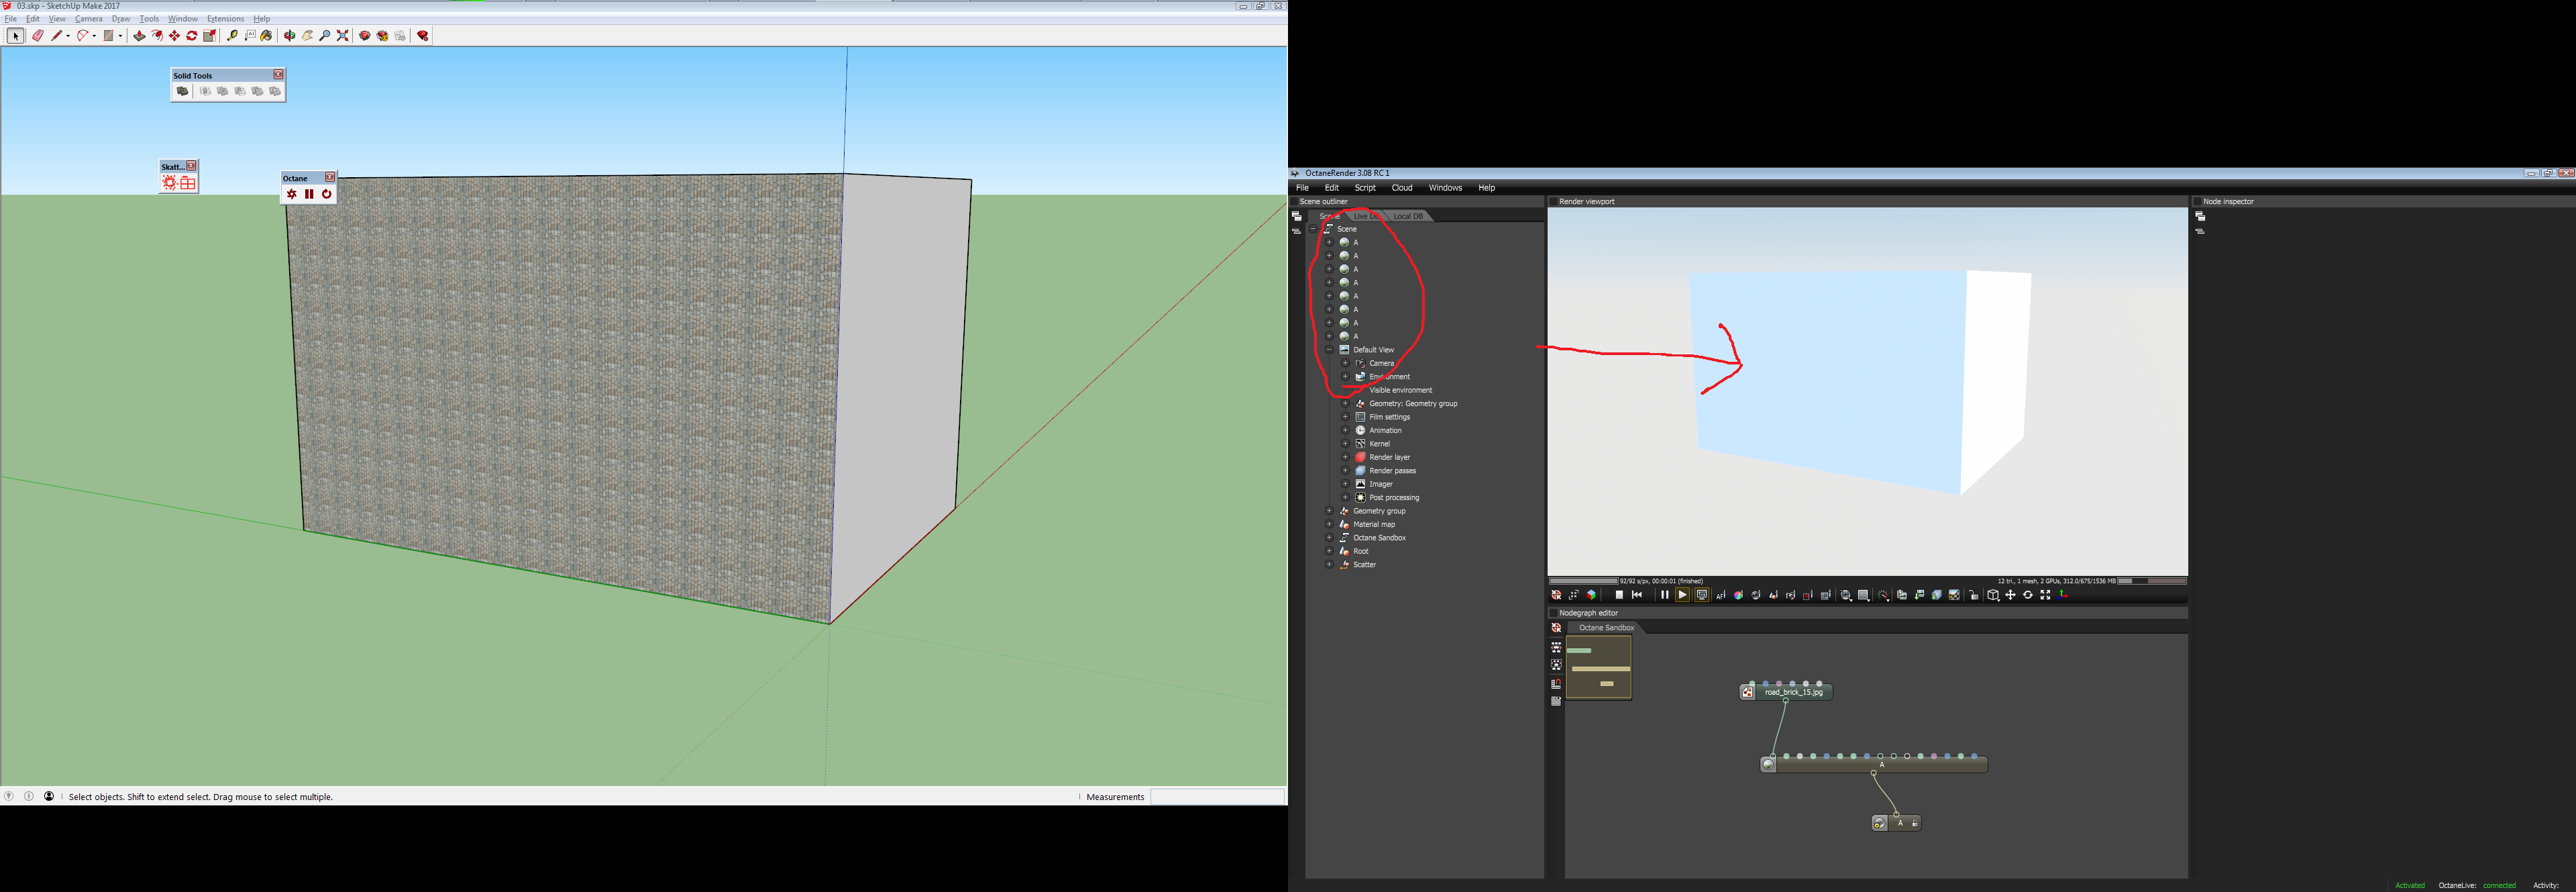The width and height of the screenshot is (2576, 892).
Task: Expand the Kernel node
Action: [1345, 444]
